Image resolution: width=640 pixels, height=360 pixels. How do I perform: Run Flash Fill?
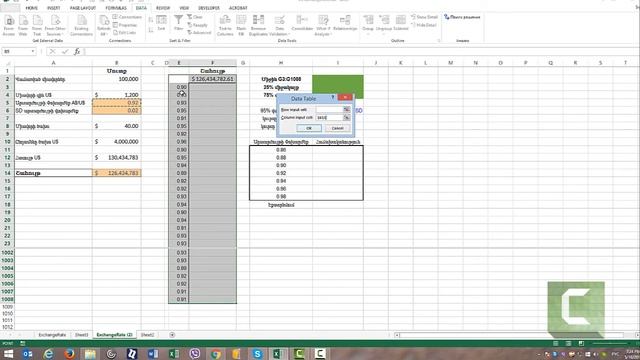(241, 25)
